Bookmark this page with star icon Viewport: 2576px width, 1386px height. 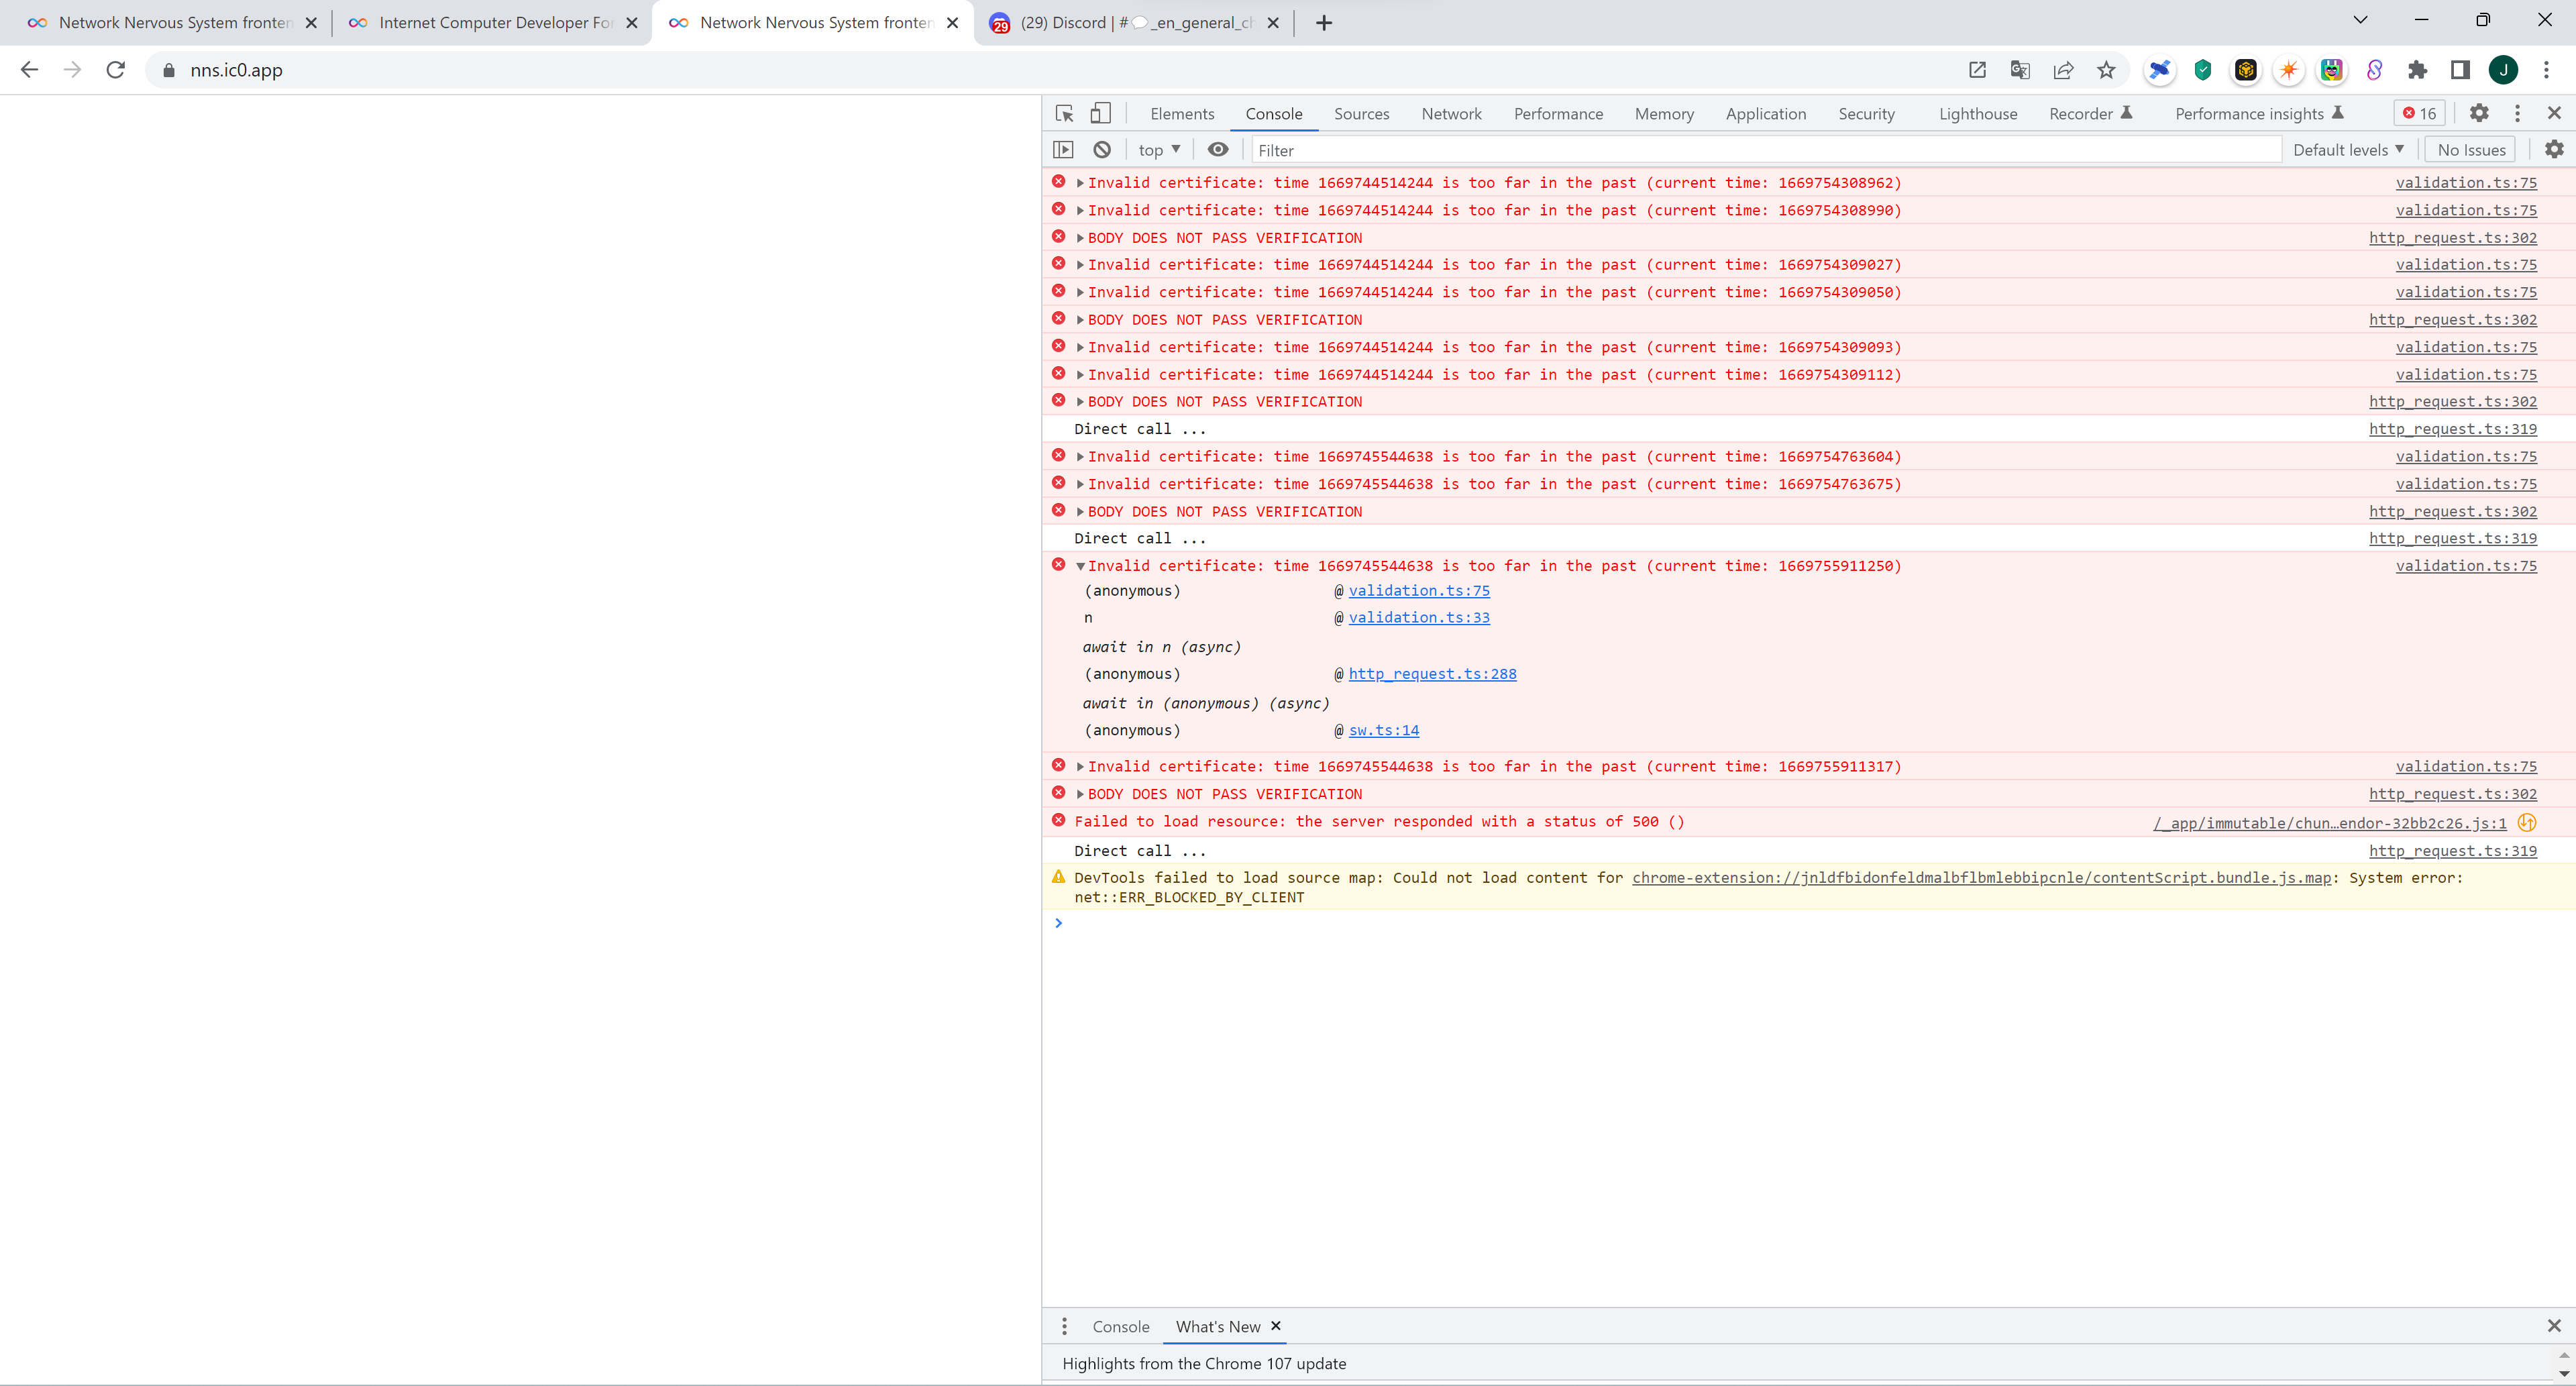coord(2106,70)
